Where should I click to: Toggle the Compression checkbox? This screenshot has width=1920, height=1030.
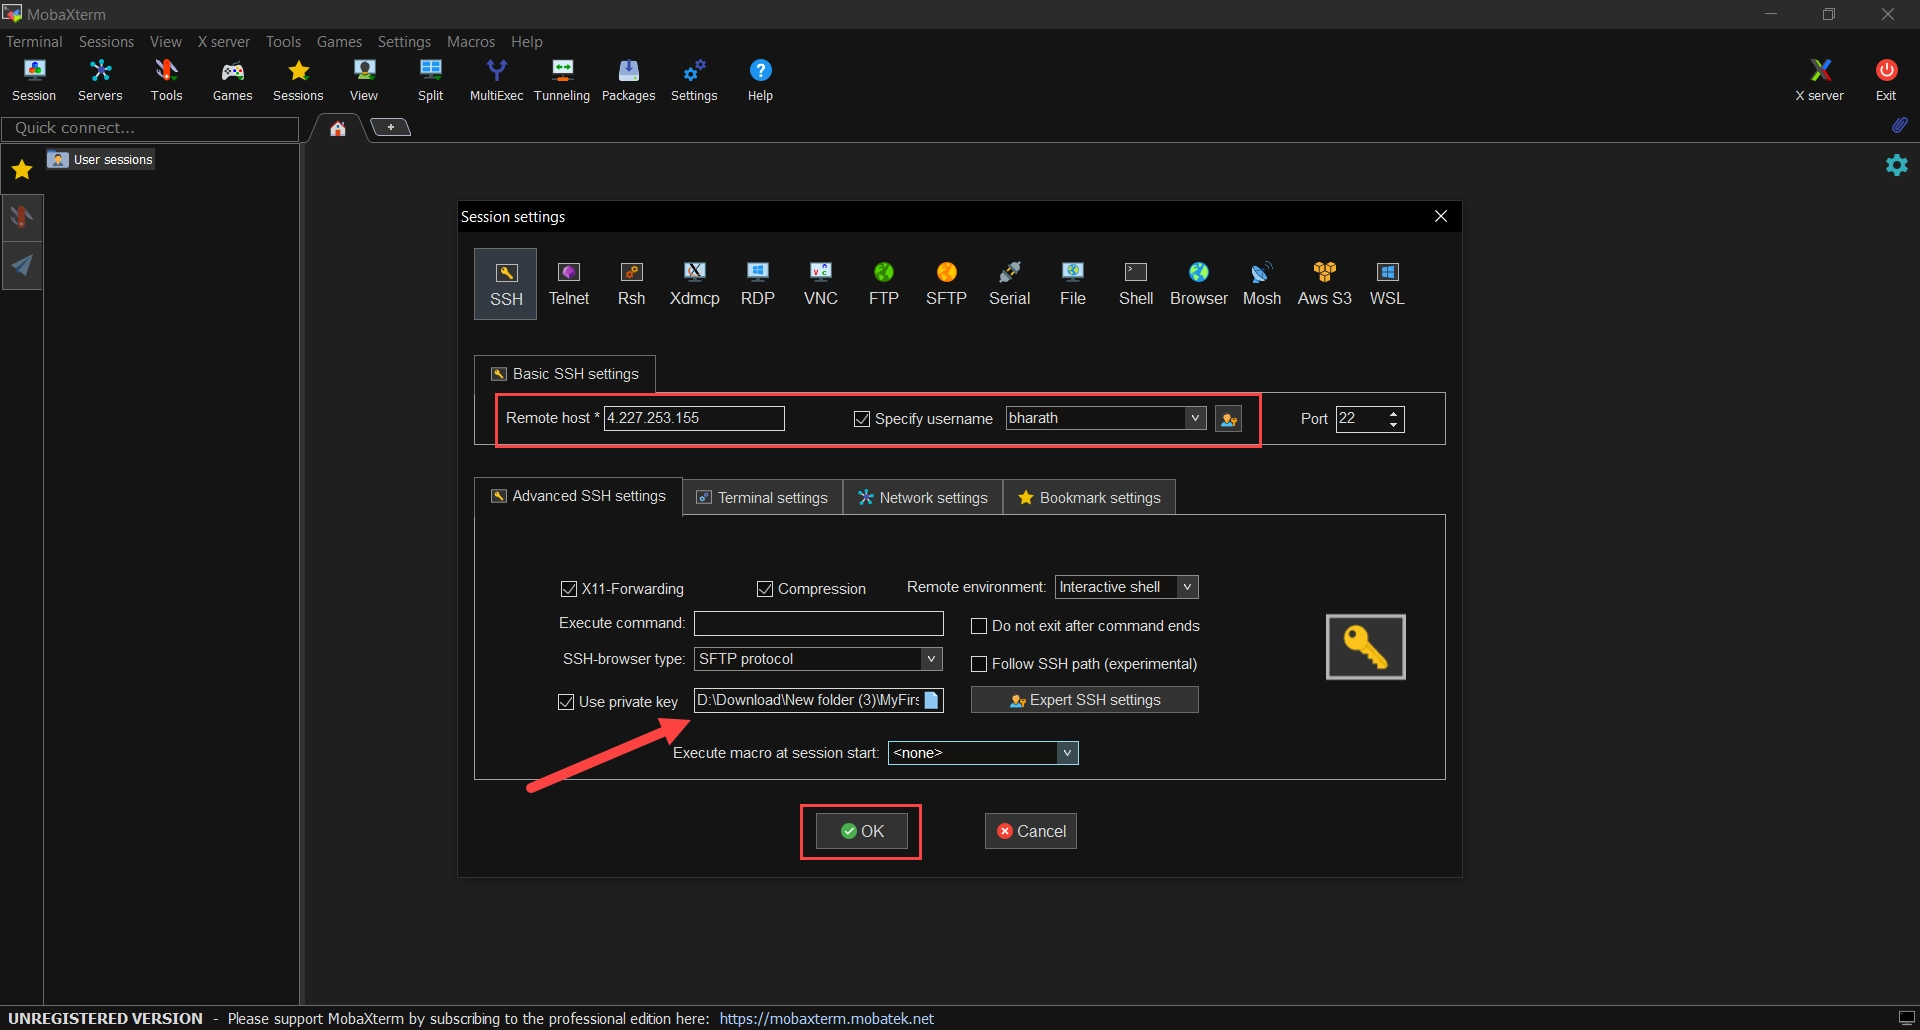[x=765, y=589]
